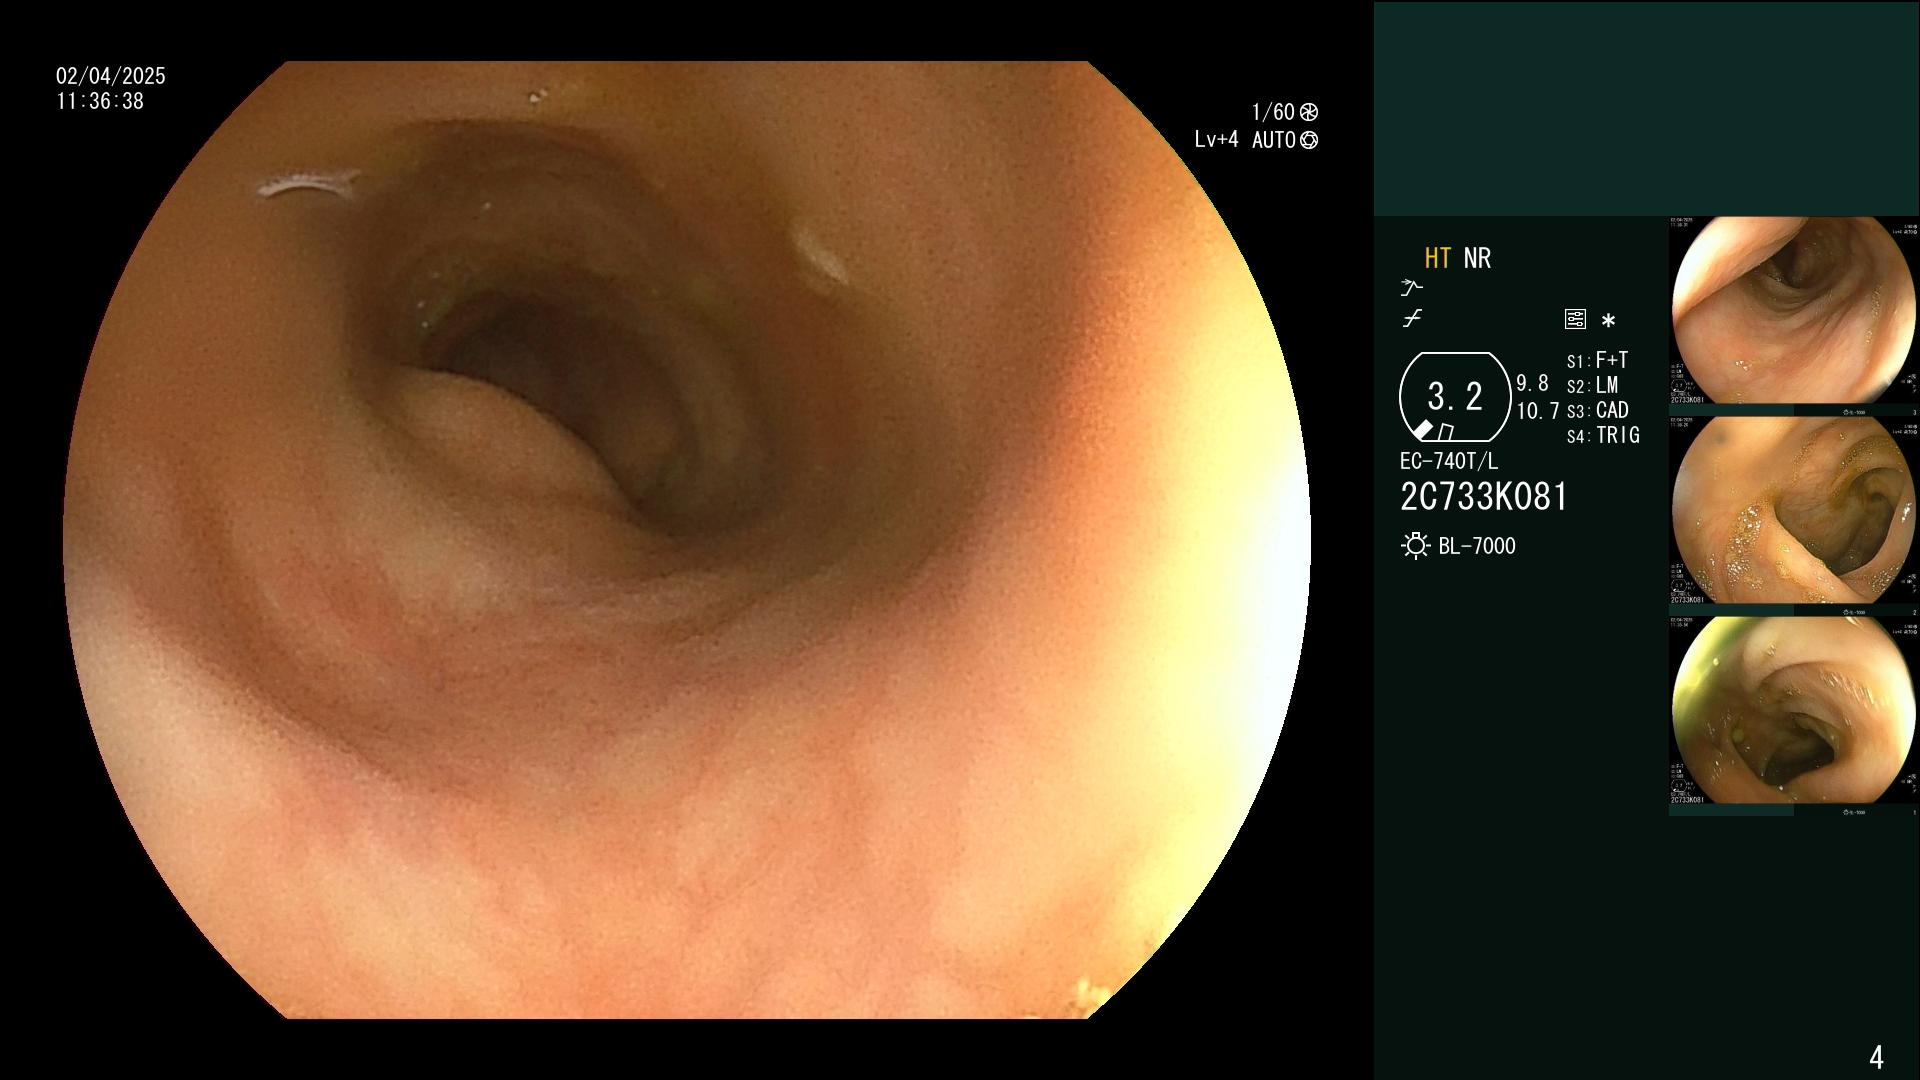Open the slider settings icon
The image size is (1920, 1080).
click(1575, 320)
